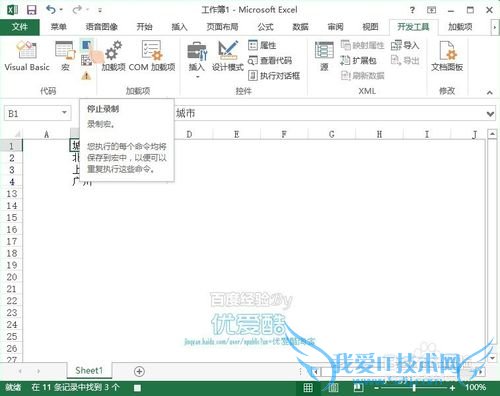Select the Sheet1 tab
This screenshot has width=500, height=396.
pos(89,371)
